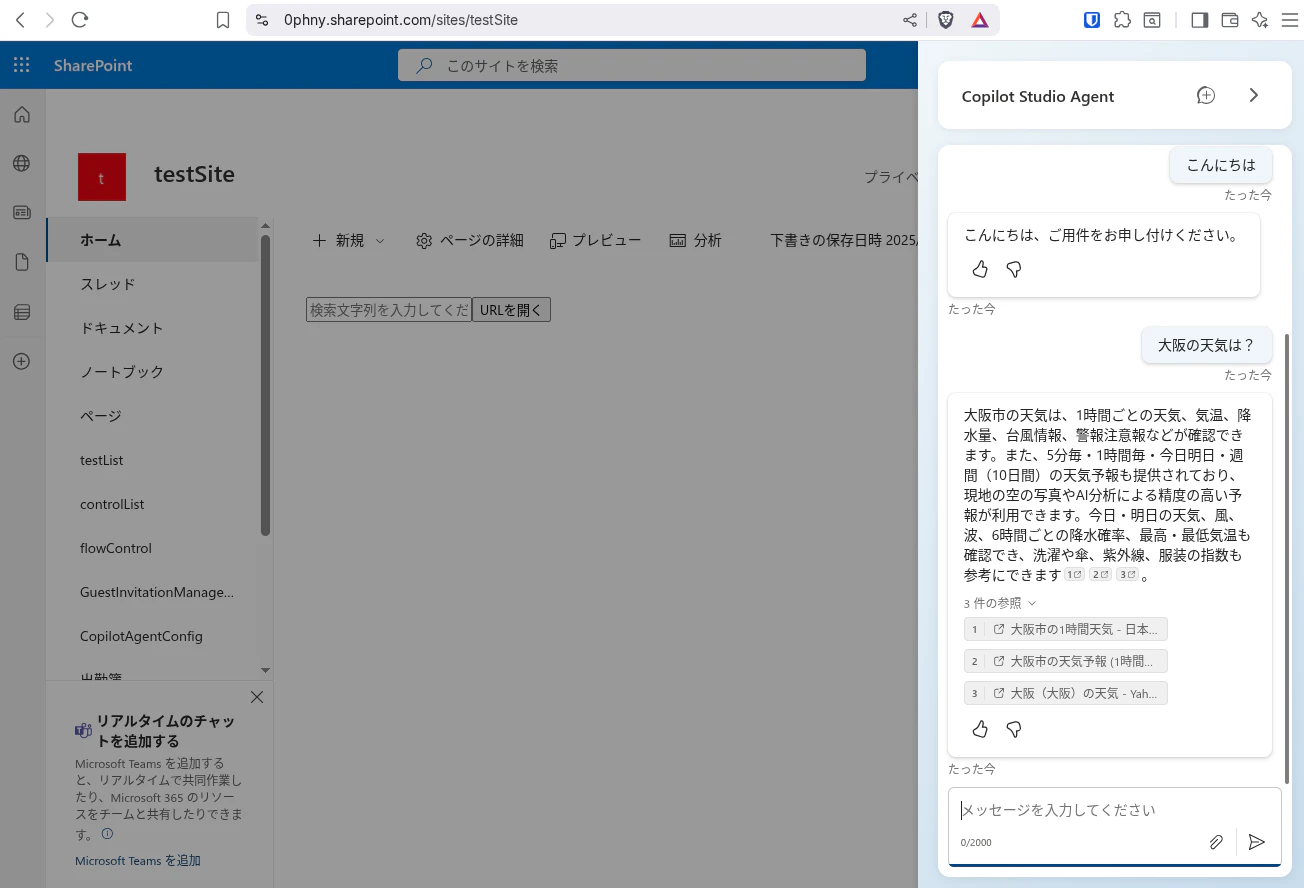Open the Brave Wallet icon
The height and width of the screenshot is (888, 1304).
pos(1230,20)
